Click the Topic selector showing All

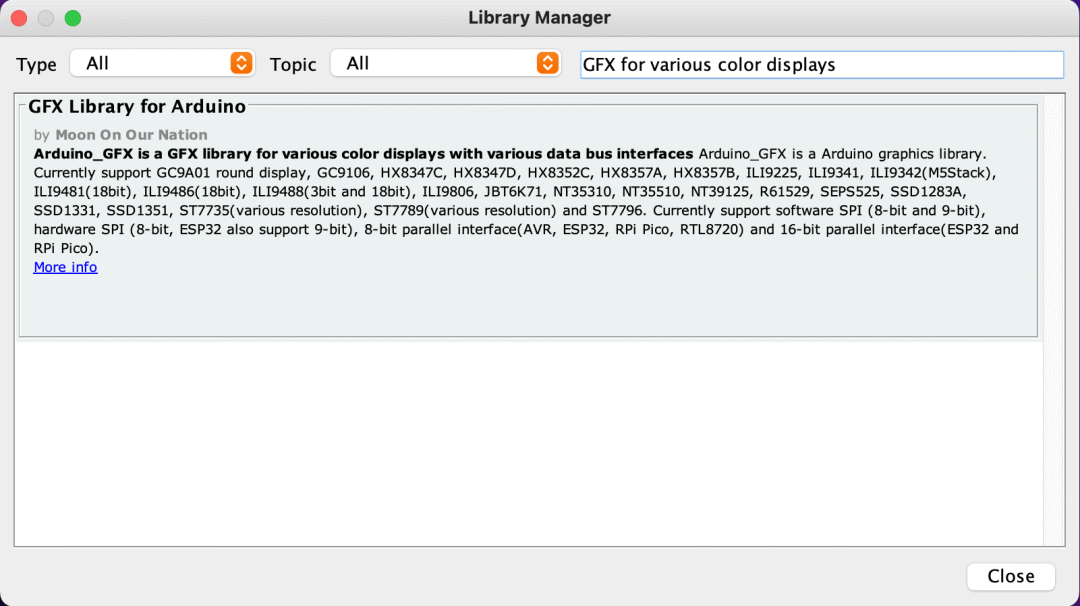click(x=446, y=63)
